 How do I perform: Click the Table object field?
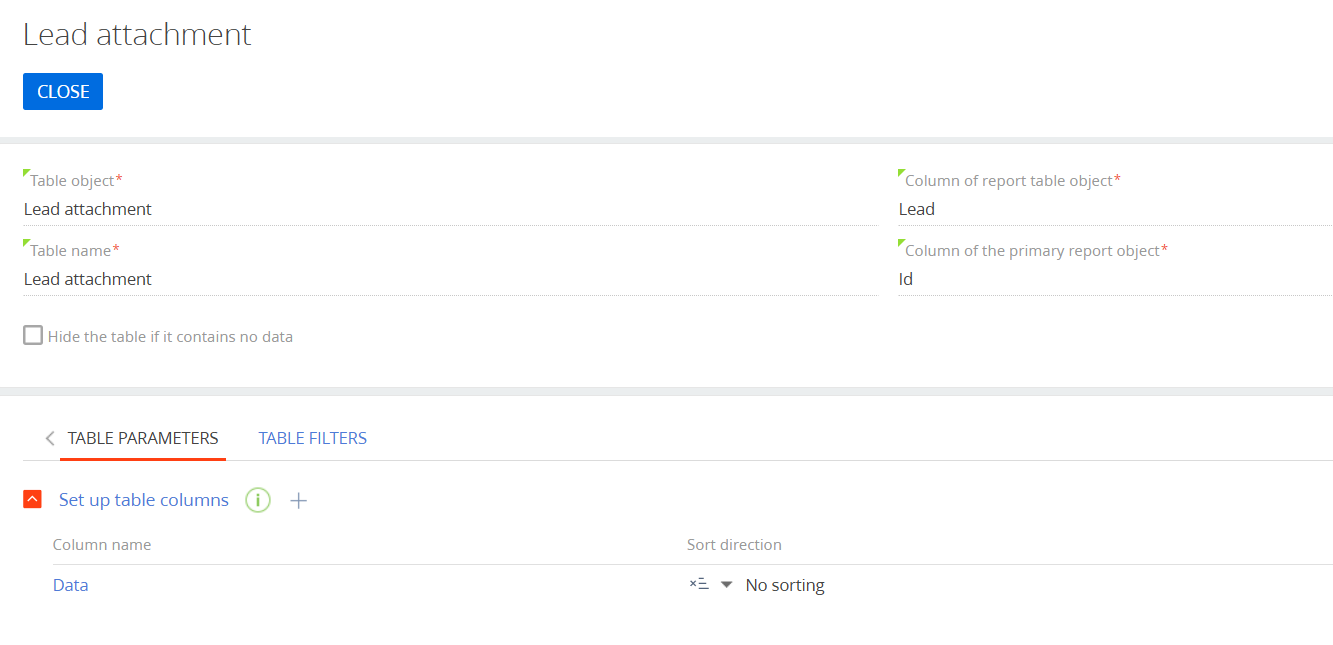(x=450, y=209)
